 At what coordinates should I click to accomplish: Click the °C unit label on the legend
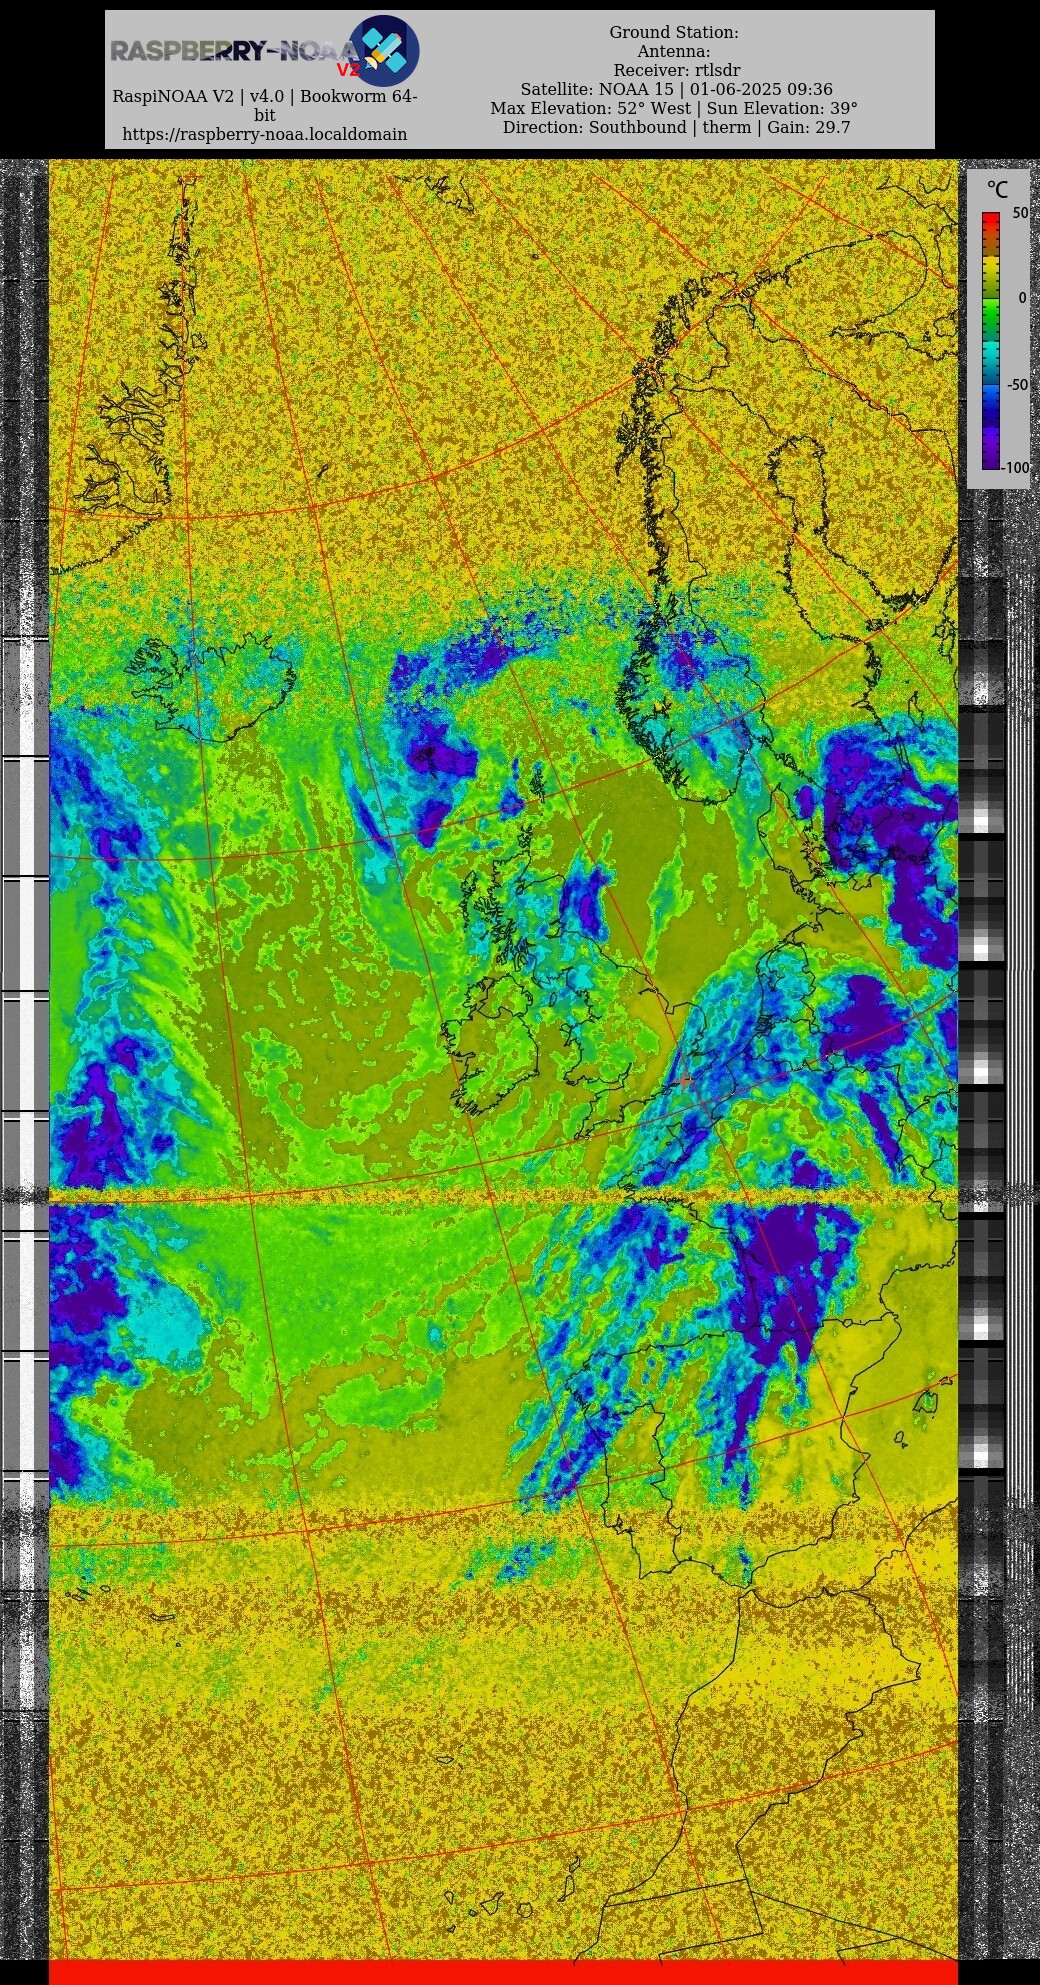point(997,189)
